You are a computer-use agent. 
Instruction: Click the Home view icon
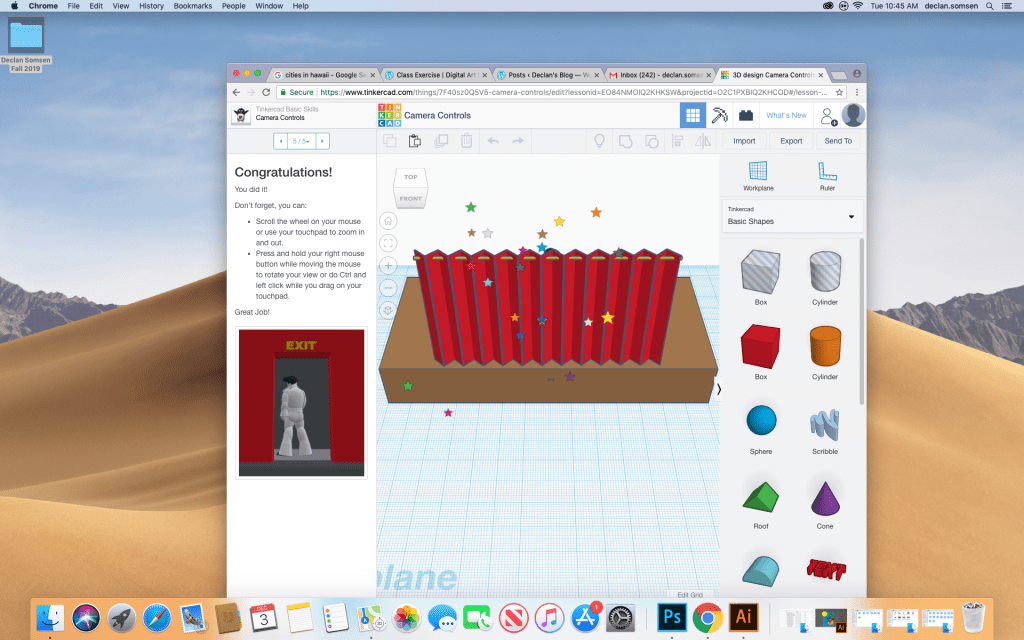[388, 221]
